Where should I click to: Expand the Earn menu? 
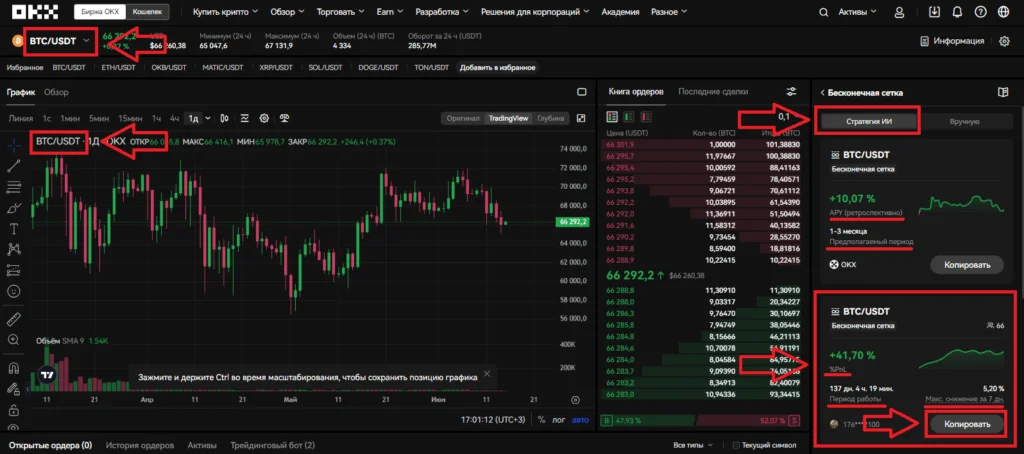tap(390, 12)
